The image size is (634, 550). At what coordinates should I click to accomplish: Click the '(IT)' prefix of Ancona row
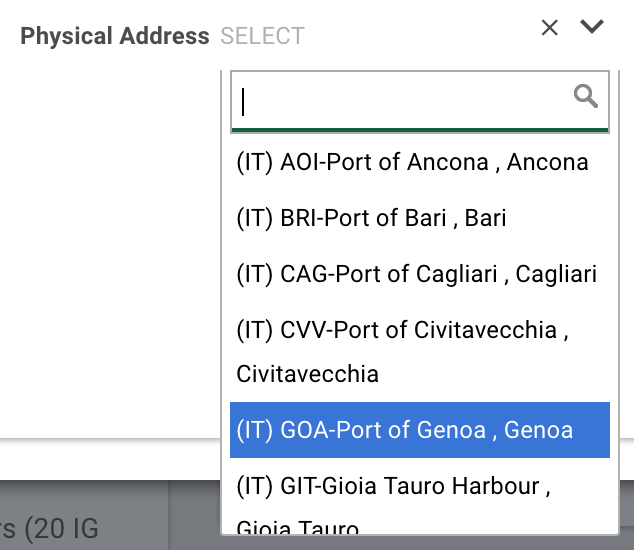tap(254, 162)
